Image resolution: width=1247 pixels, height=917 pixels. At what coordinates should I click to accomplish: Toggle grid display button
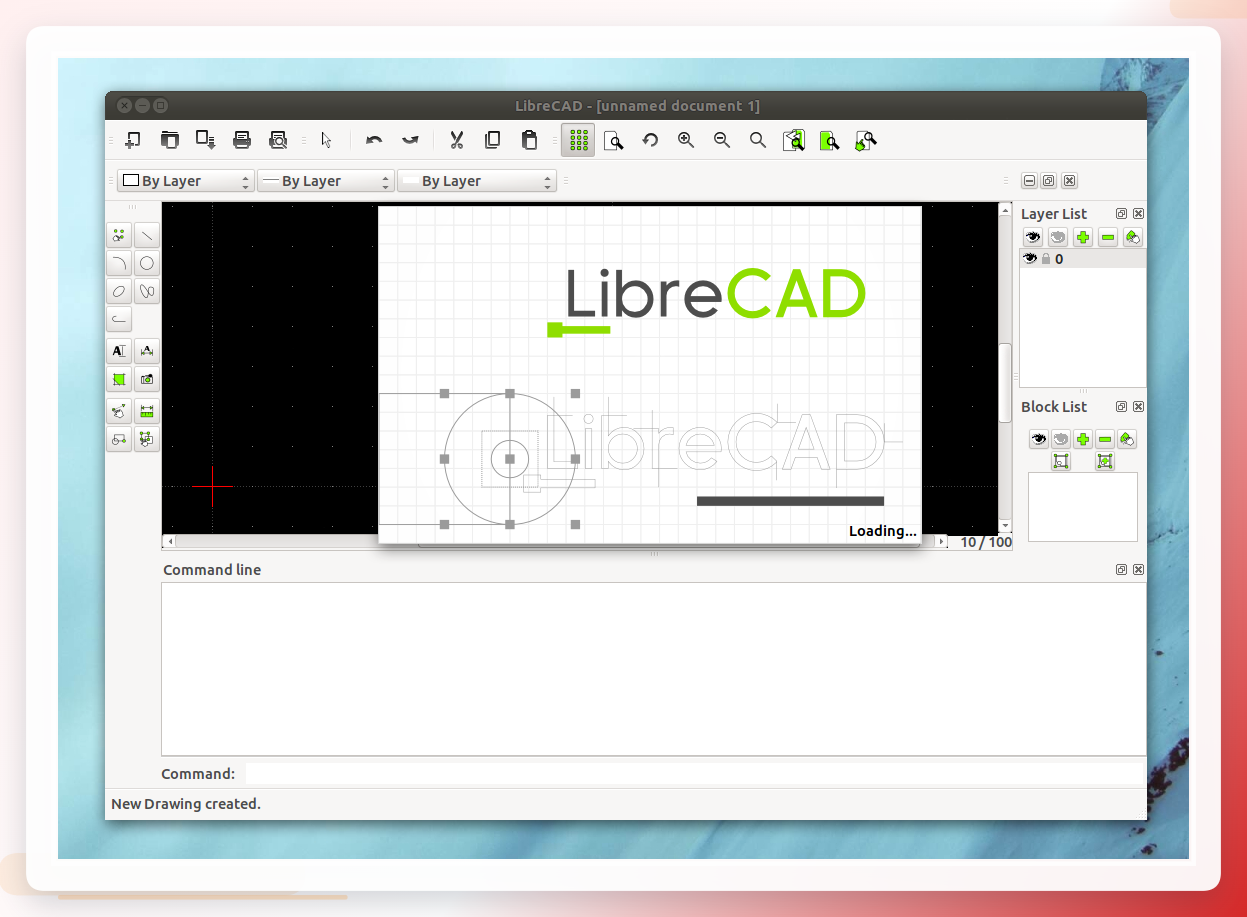click(578, 140)
